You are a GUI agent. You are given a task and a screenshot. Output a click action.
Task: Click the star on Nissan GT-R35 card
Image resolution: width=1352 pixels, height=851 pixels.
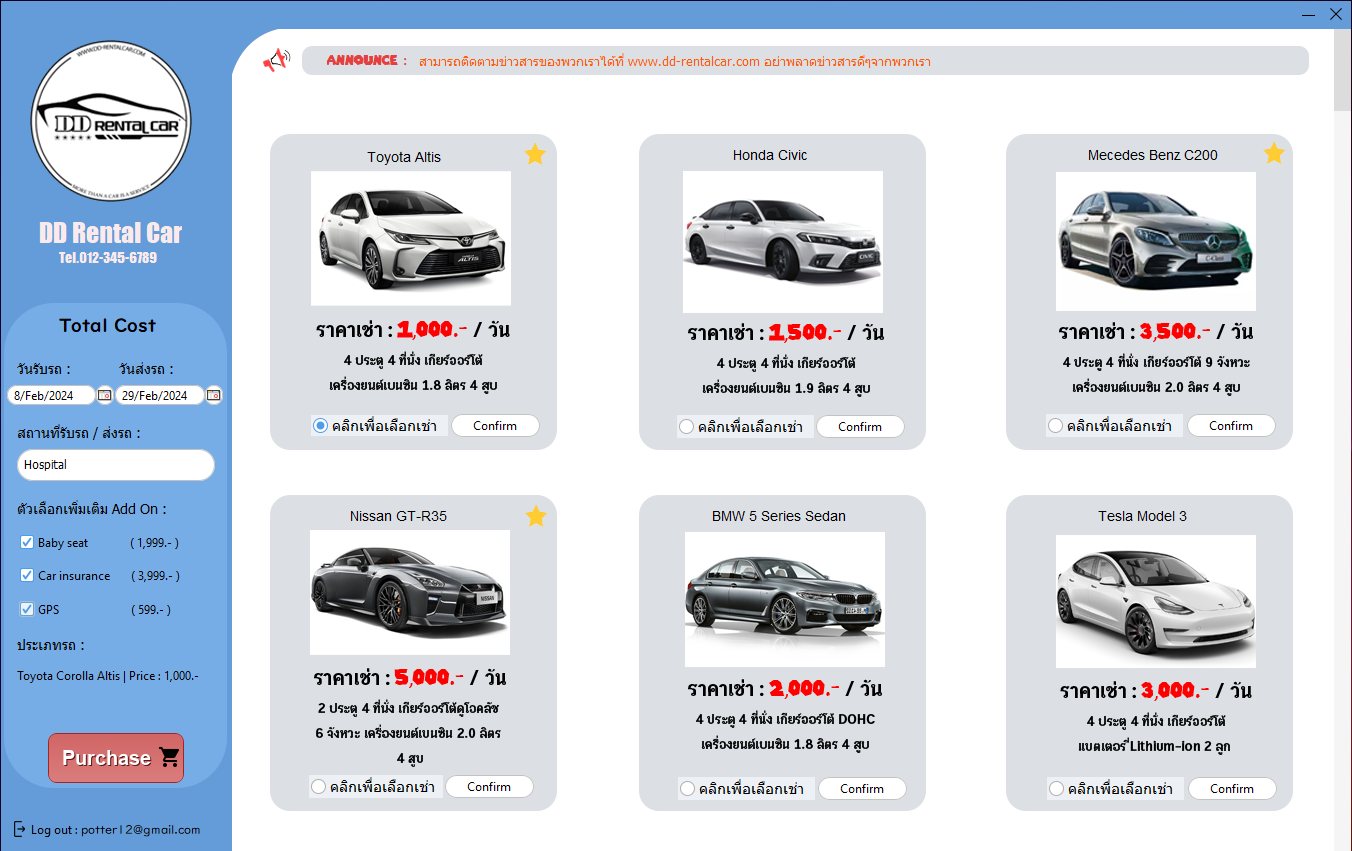(x=536, y=516)
